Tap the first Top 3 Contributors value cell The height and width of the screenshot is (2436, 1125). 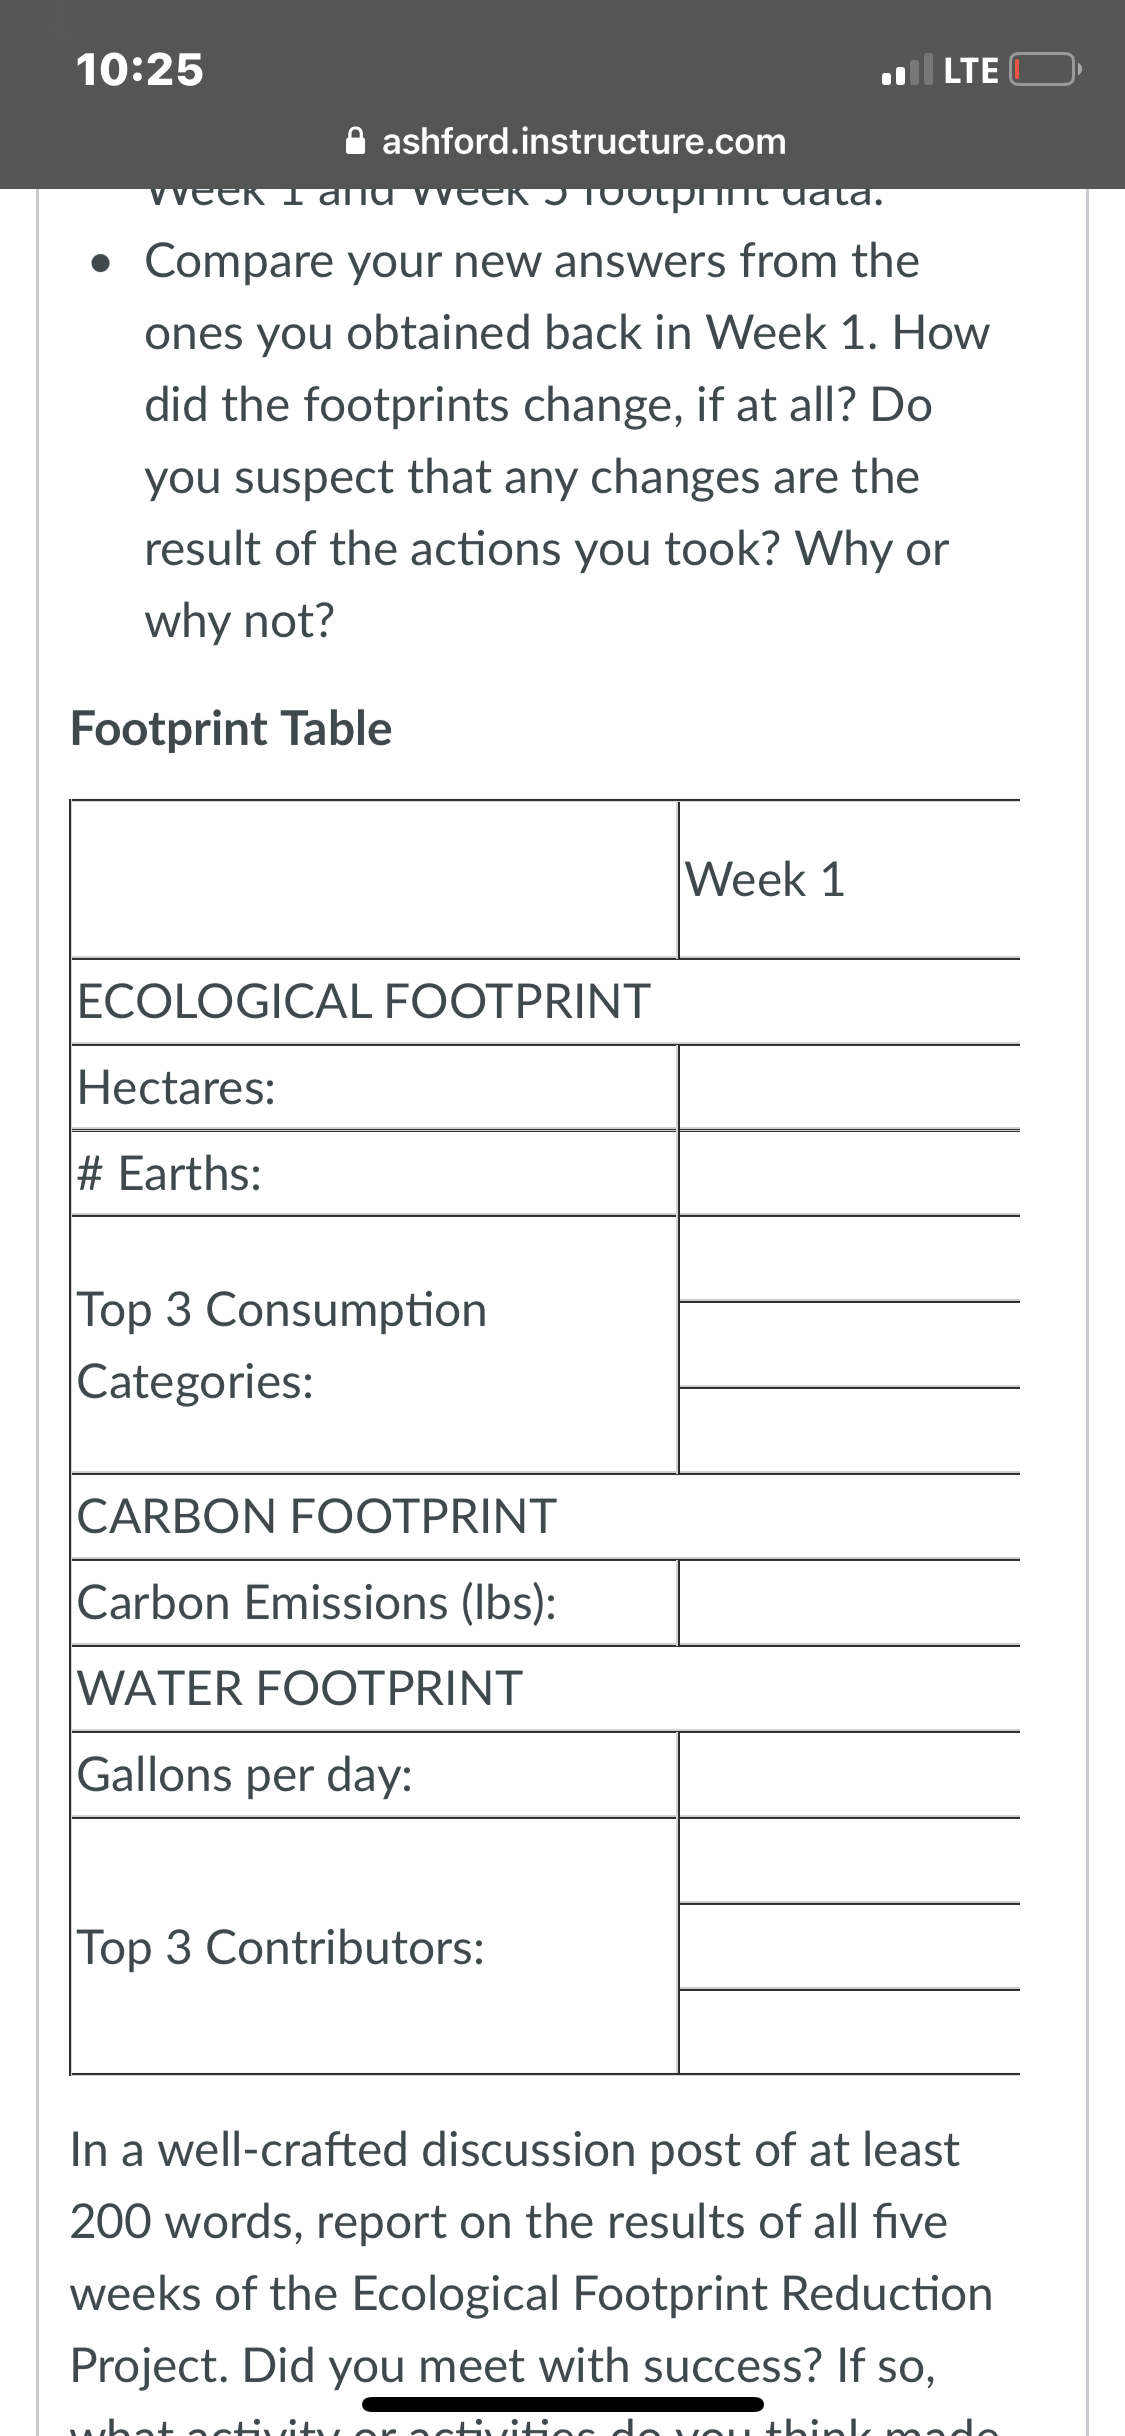tap(849, 1861)
